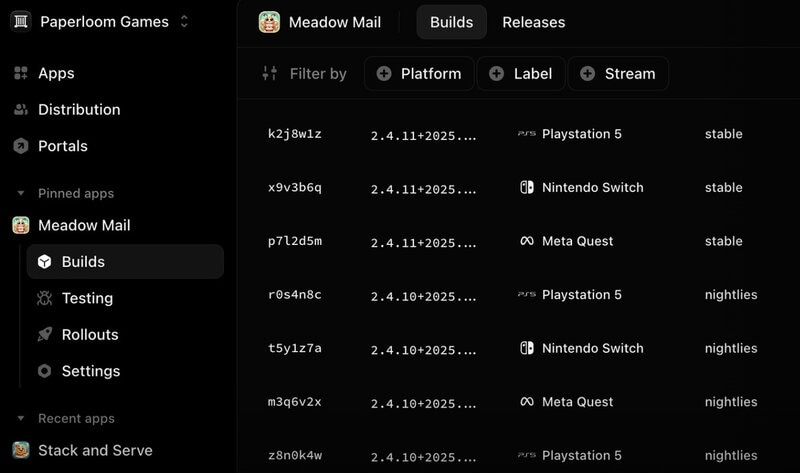Screen dimensions: 800x473
Task: Select Builds in the sidebar
Action: (x=125, y=262)
